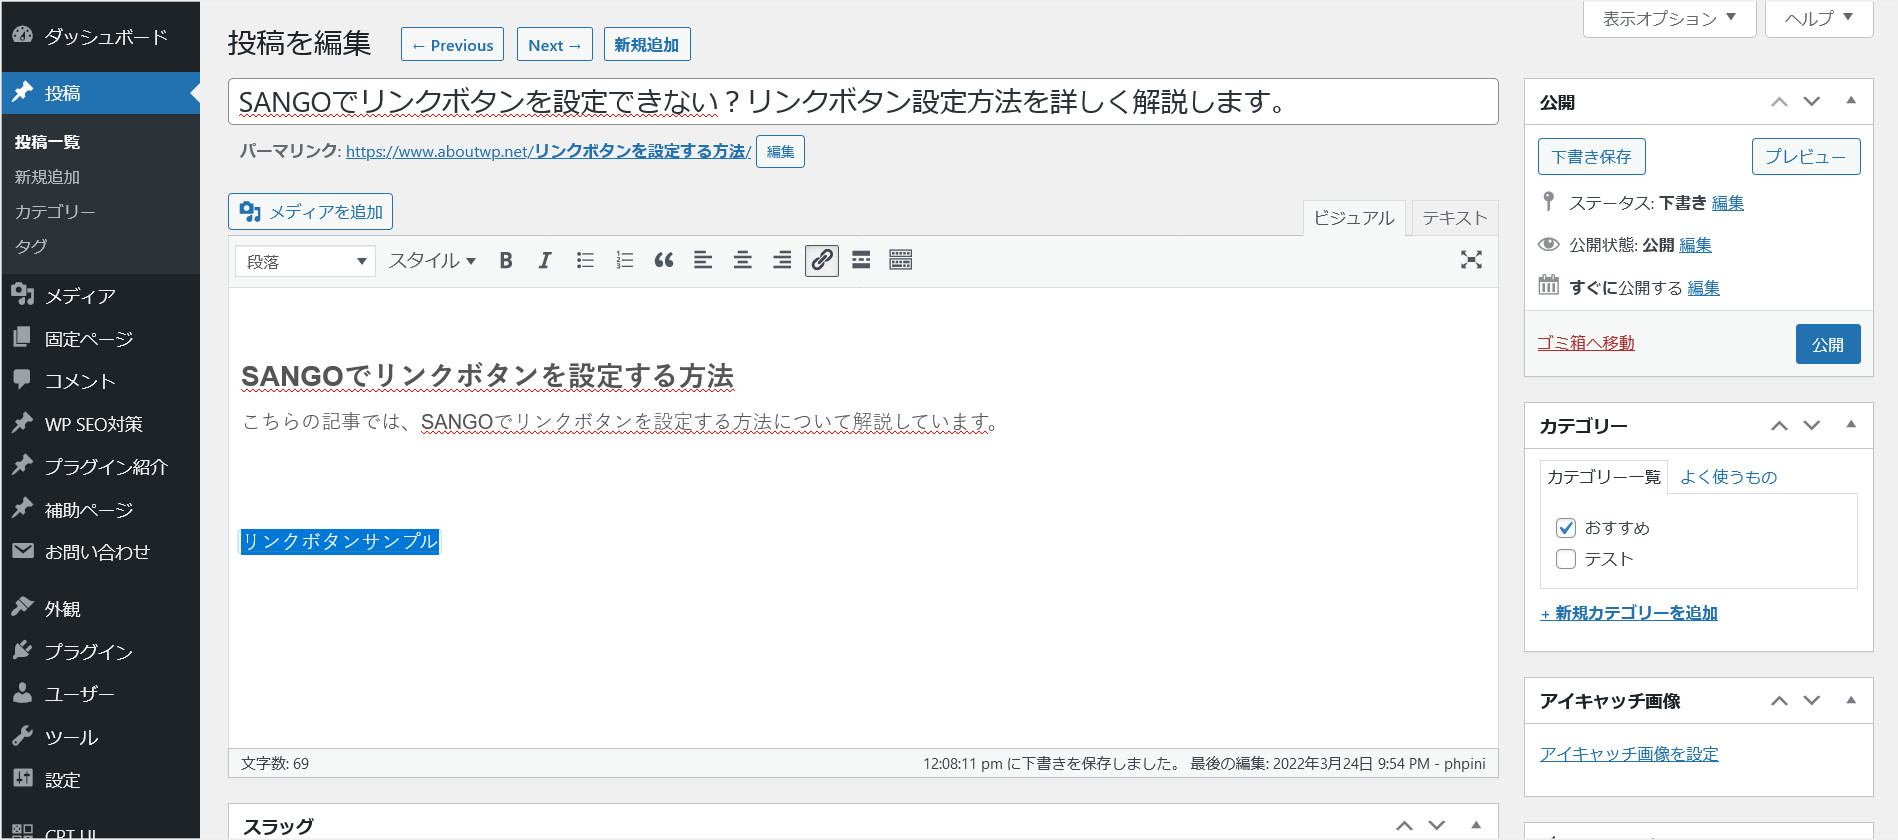Click the 公開 publish button
This screenshot has height=840, width=1898.
tap(1827, 344)
